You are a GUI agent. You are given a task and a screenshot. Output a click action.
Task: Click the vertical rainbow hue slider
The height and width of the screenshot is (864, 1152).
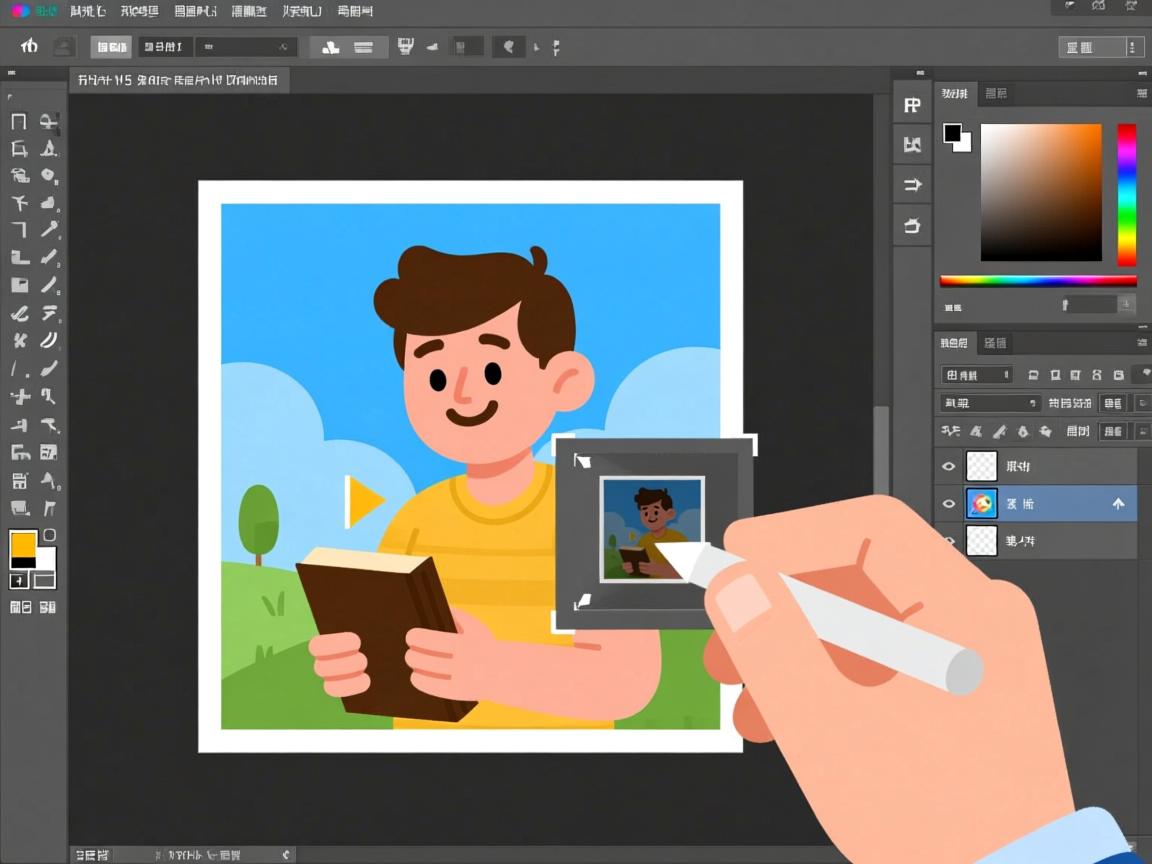(x=1127, y=194)
